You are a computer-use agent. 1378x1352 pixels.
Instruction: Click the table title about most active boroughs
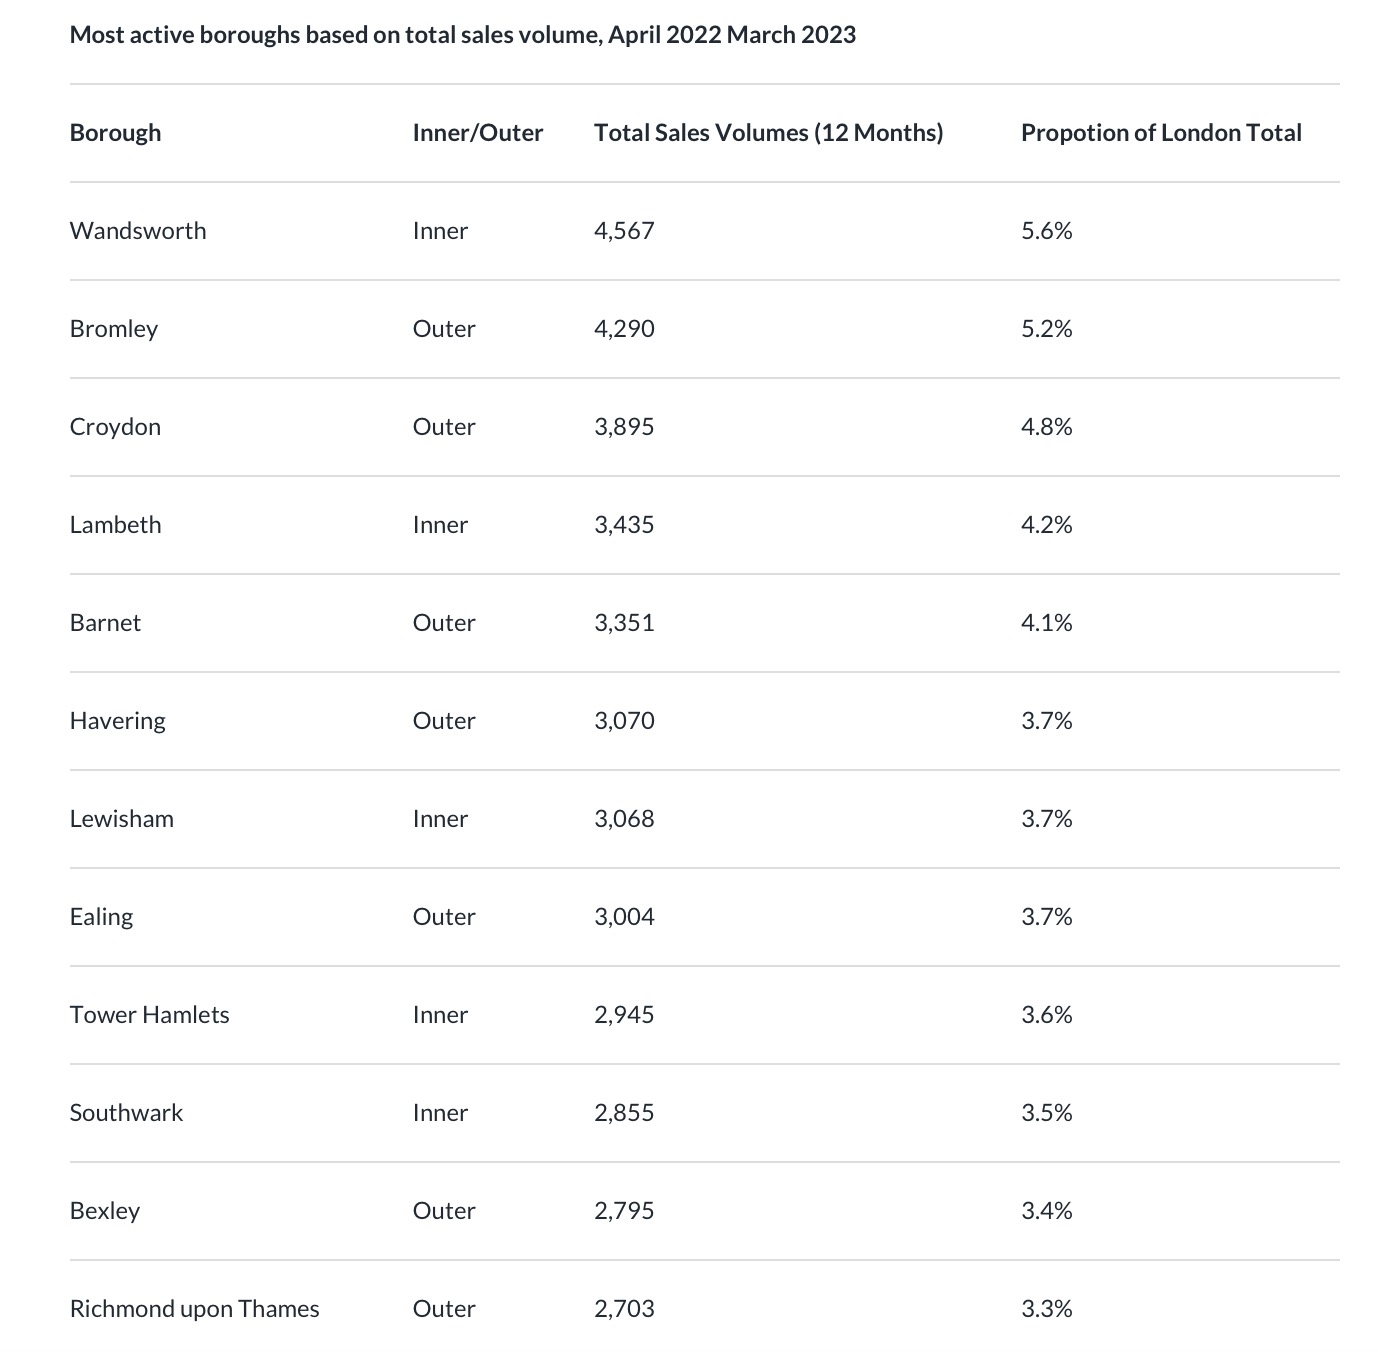pos(462,35)
